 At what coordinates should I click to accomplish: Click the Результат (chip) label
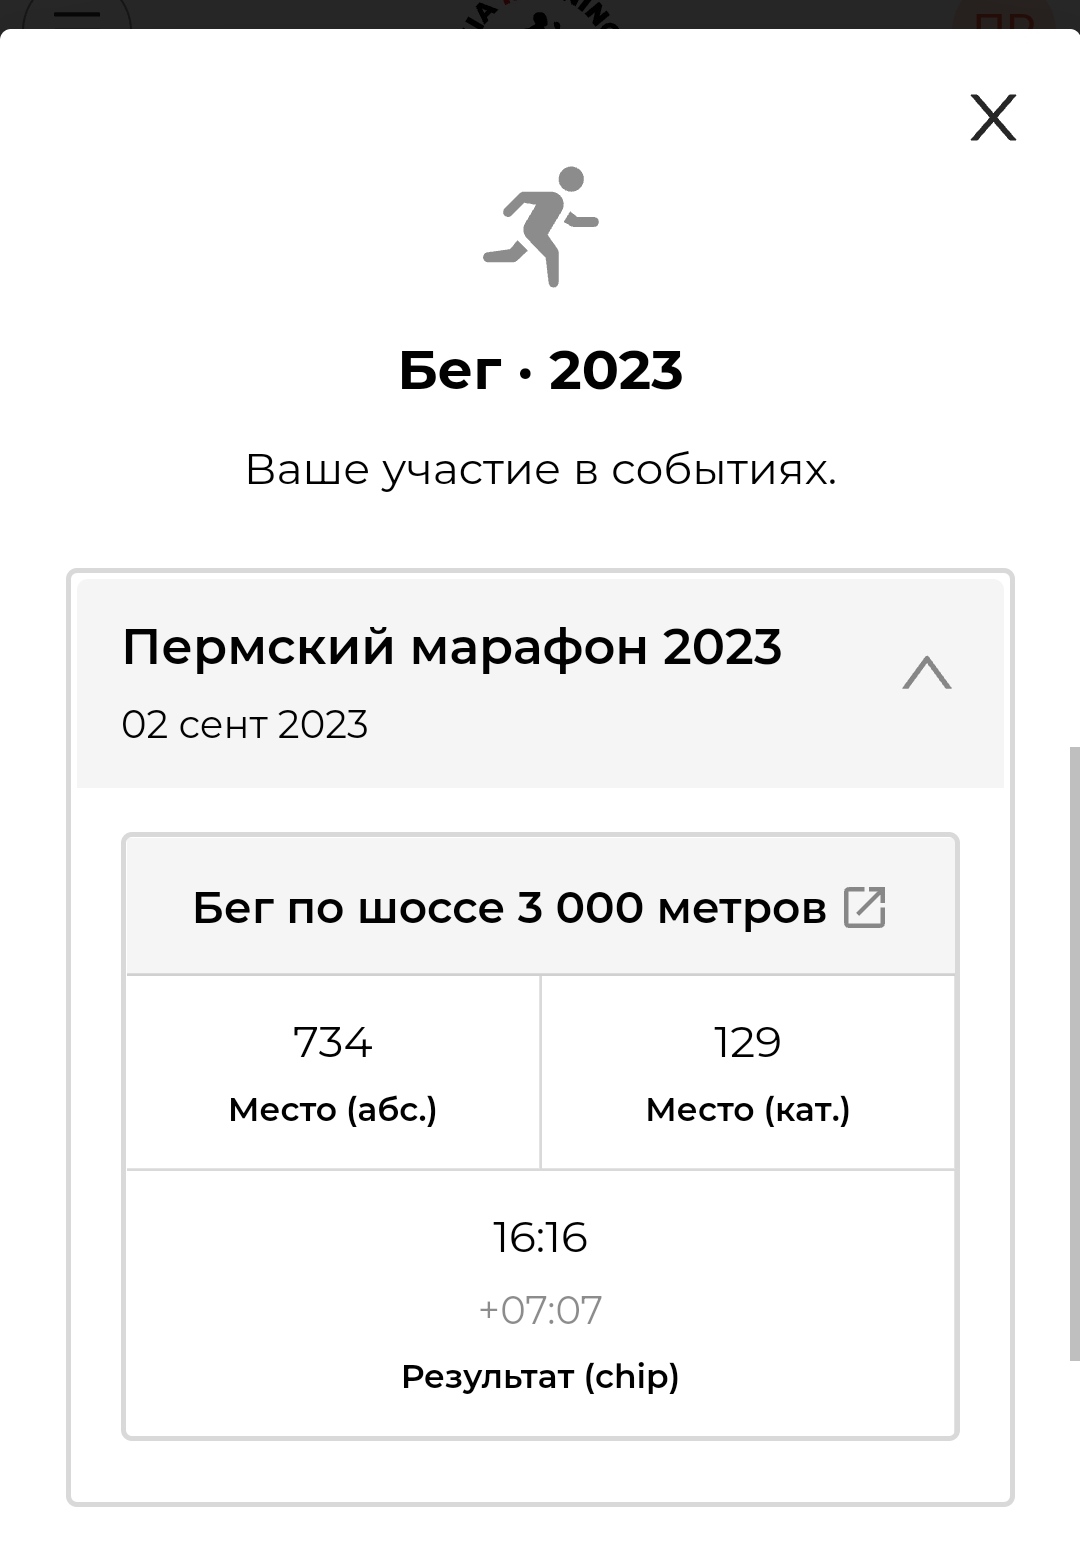click(540, 1377)
